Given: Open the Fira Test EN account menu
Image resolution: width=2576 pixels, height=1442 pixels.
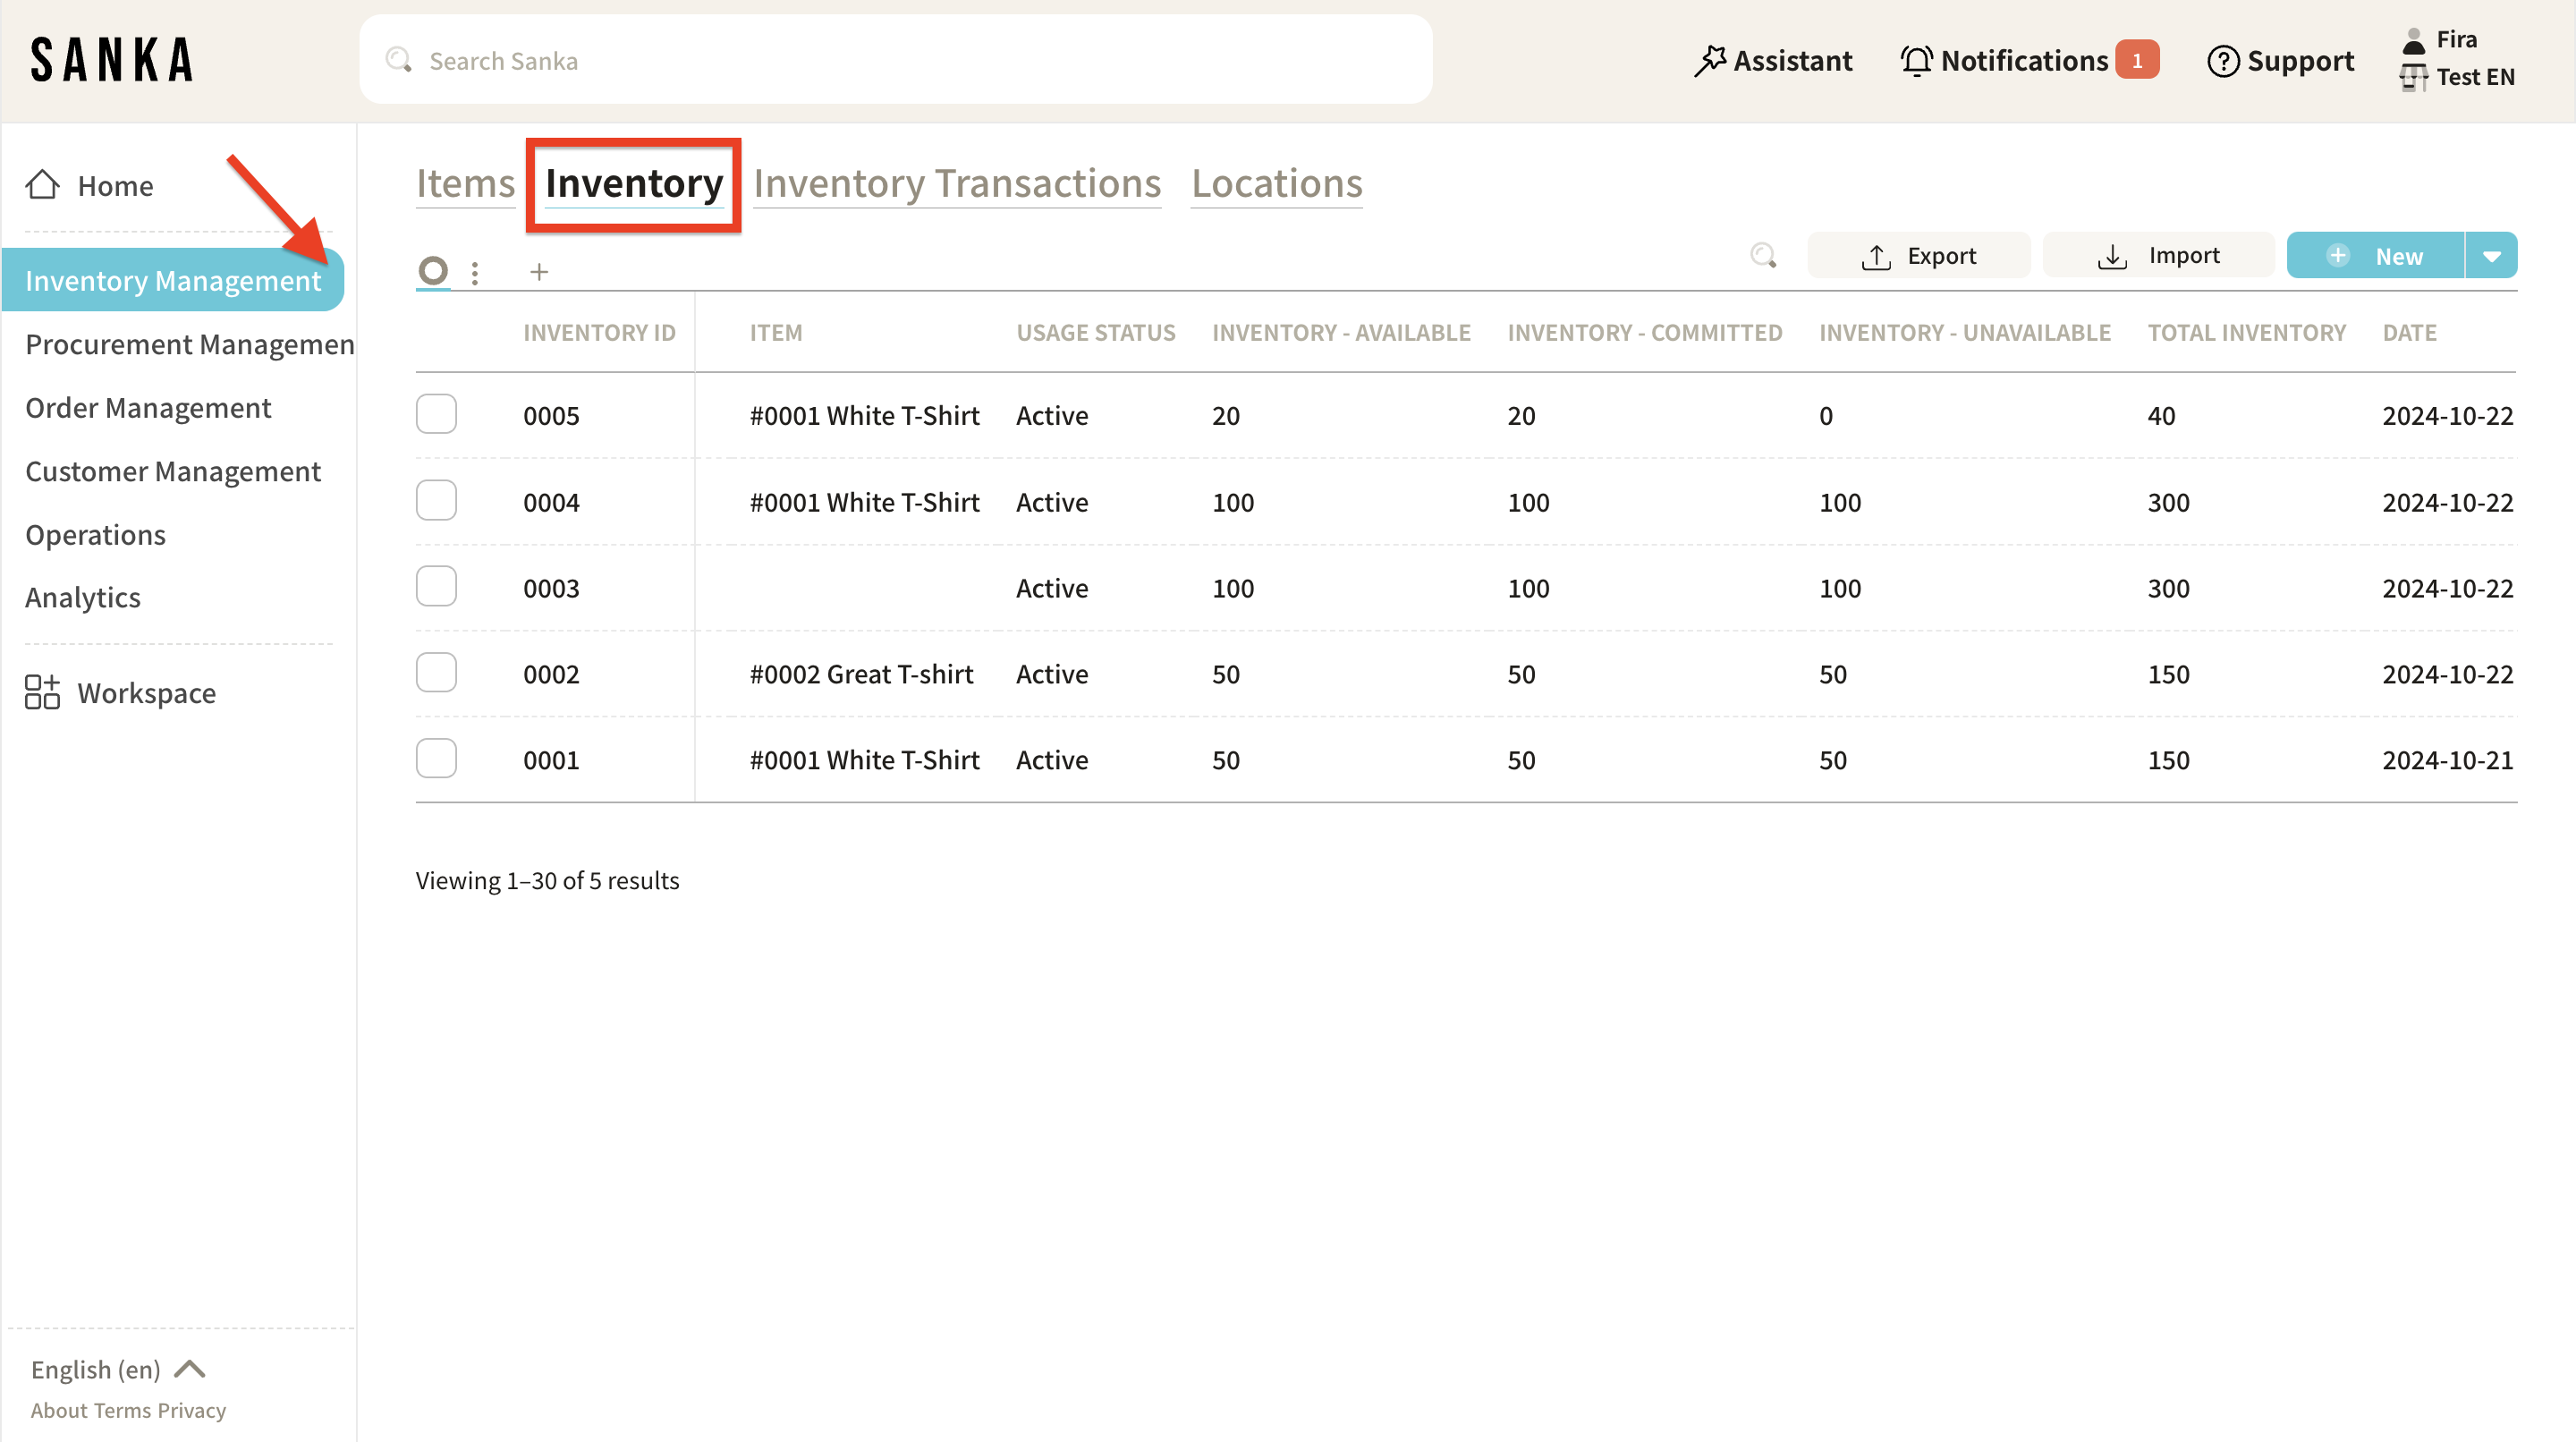Looking at the screenshot, I should pyautogui.click(x=2458, y=59).
